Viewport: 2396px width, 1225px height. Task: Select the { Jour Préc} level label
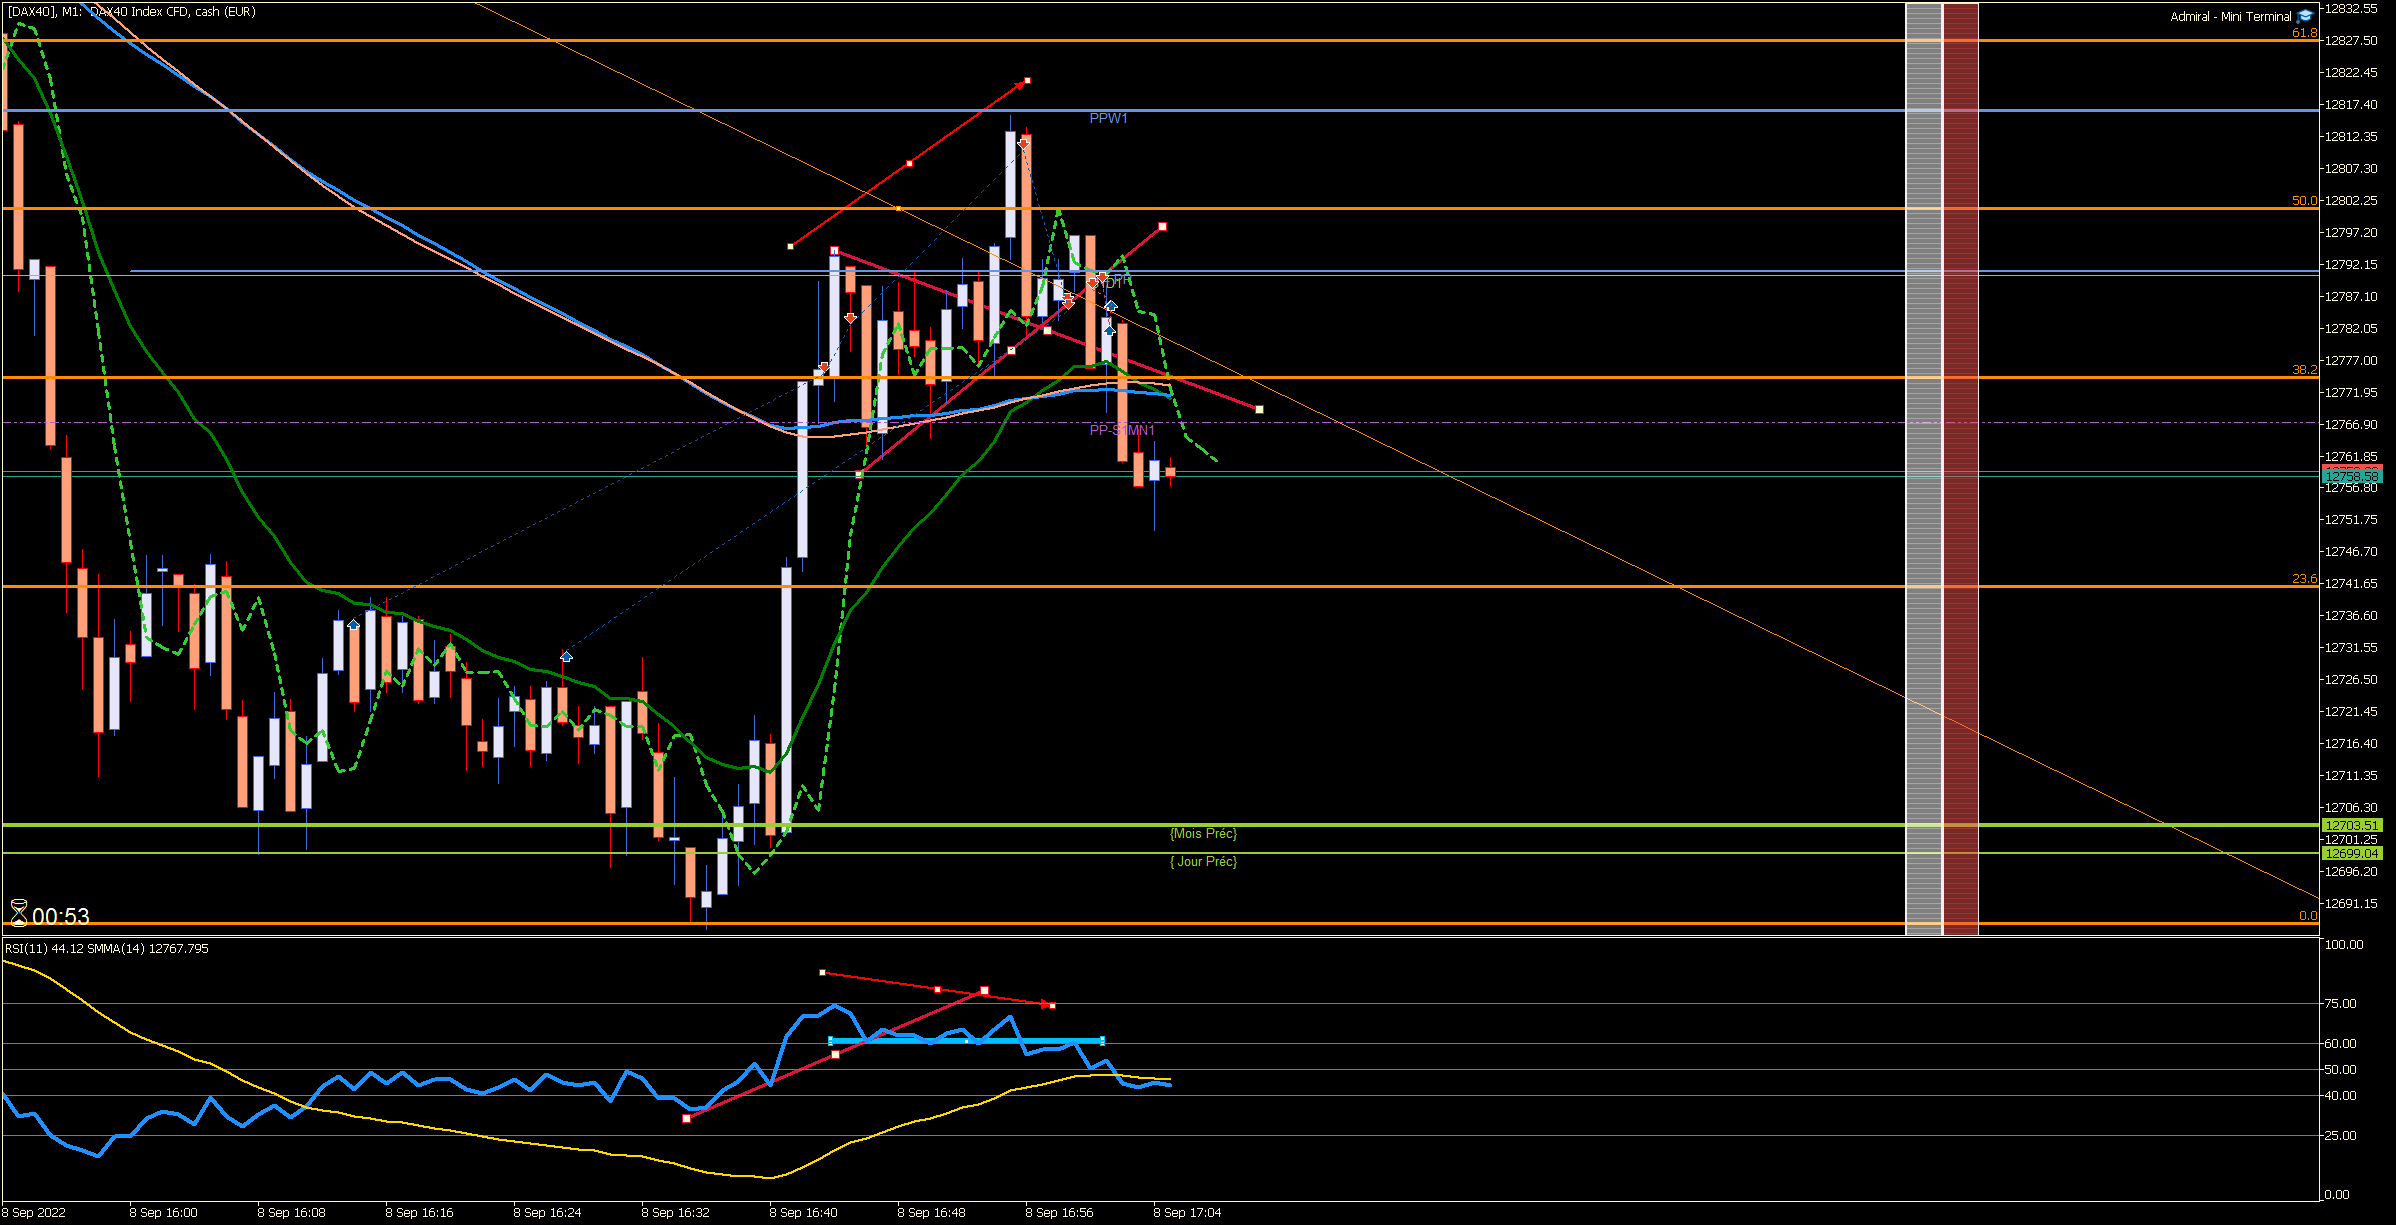[1203, 861]
